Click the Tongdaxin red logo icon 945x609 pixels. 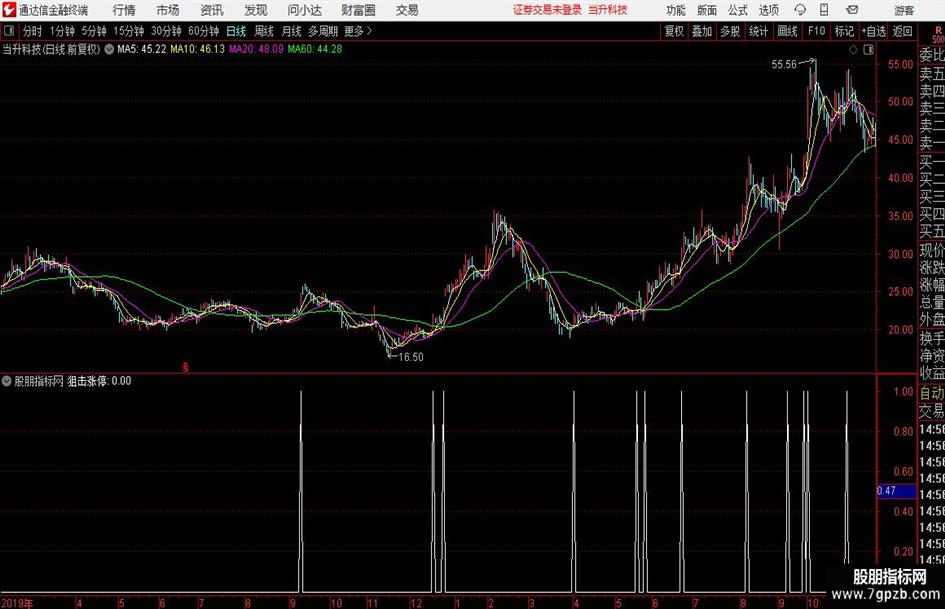pyautogui.click(x=9, y=10)
